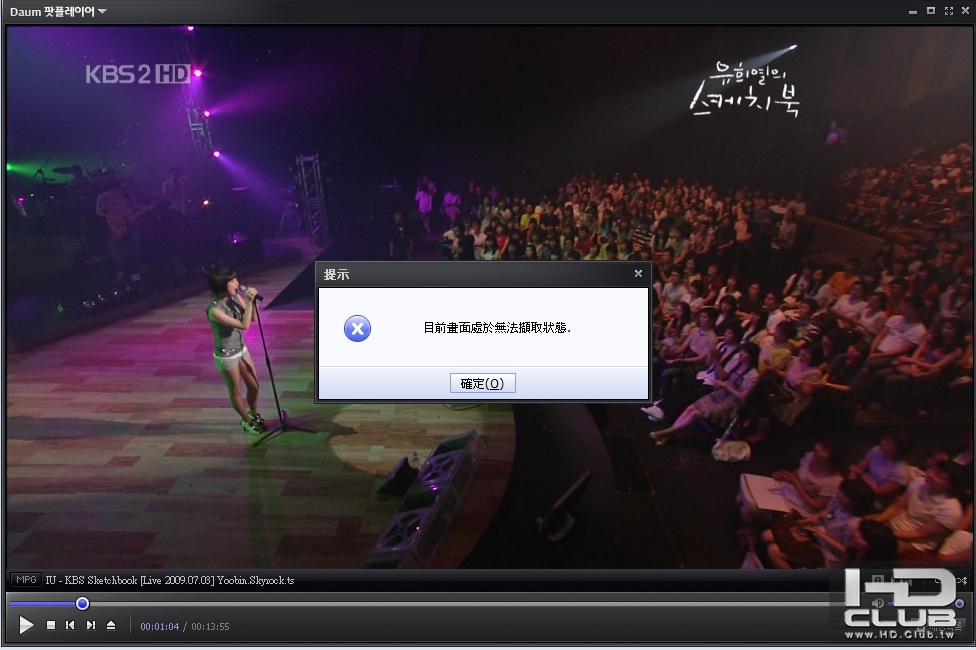Screen dimensions: 976x650
Task: Minimize the player window
Action: (913, 11)
